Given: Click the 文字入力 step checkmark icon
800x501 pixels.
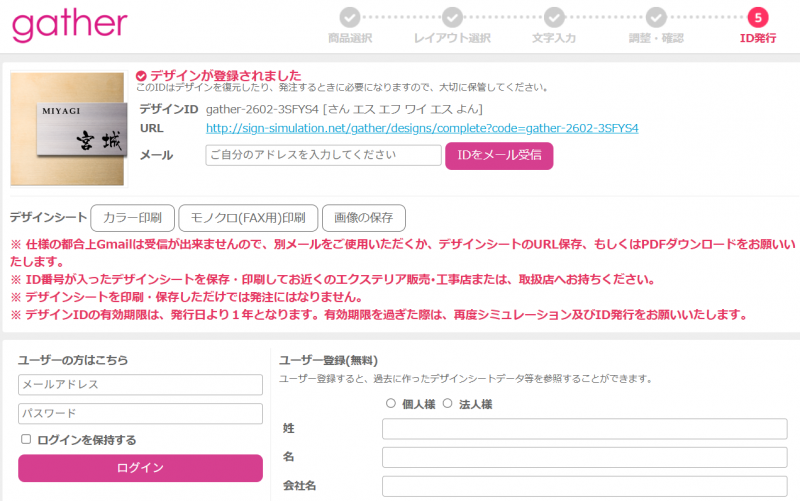Looking at the screenshot, I should click(554, 17).
